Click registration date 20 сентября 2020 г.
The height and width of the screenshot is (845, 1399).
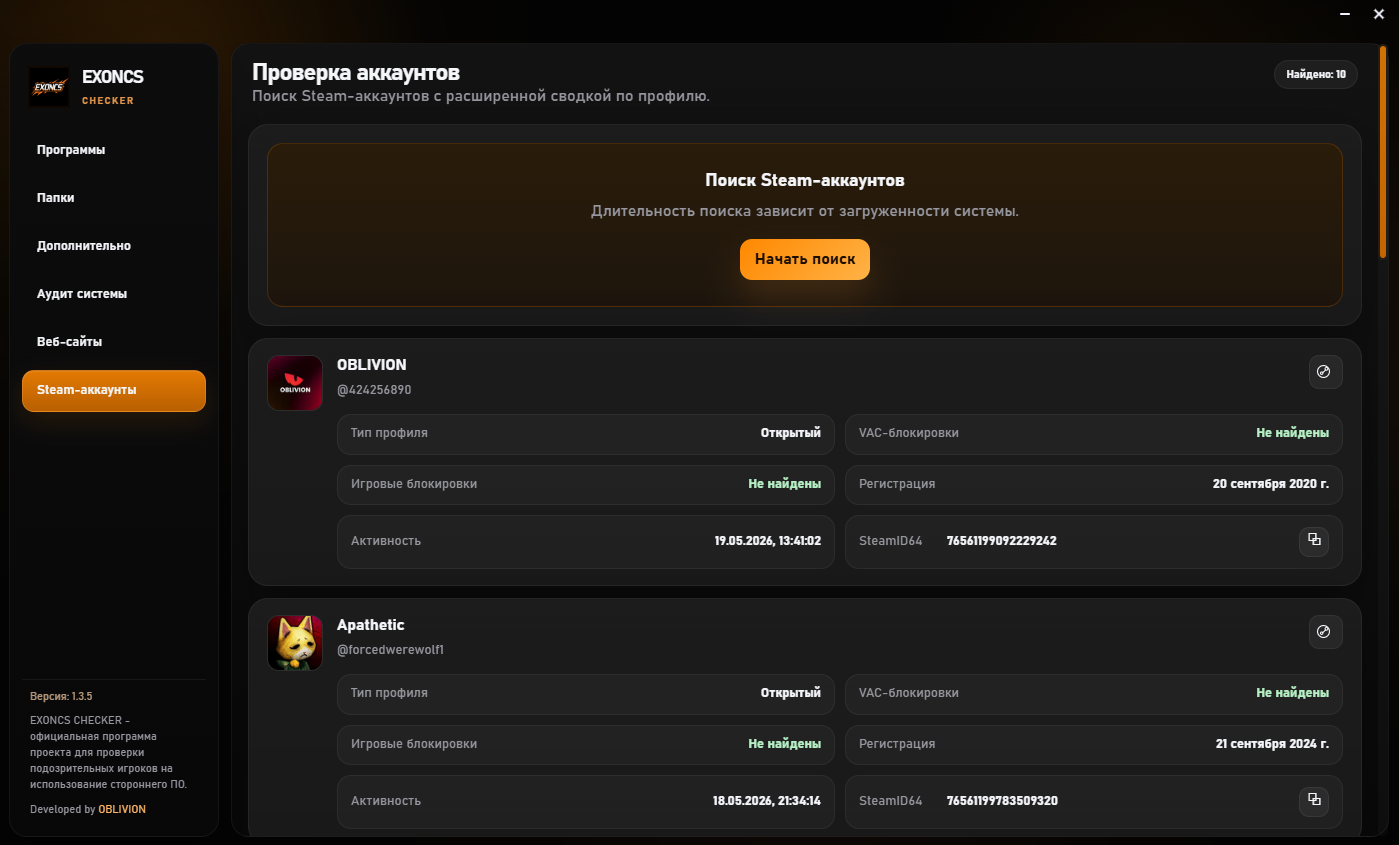coord(1271,484)
